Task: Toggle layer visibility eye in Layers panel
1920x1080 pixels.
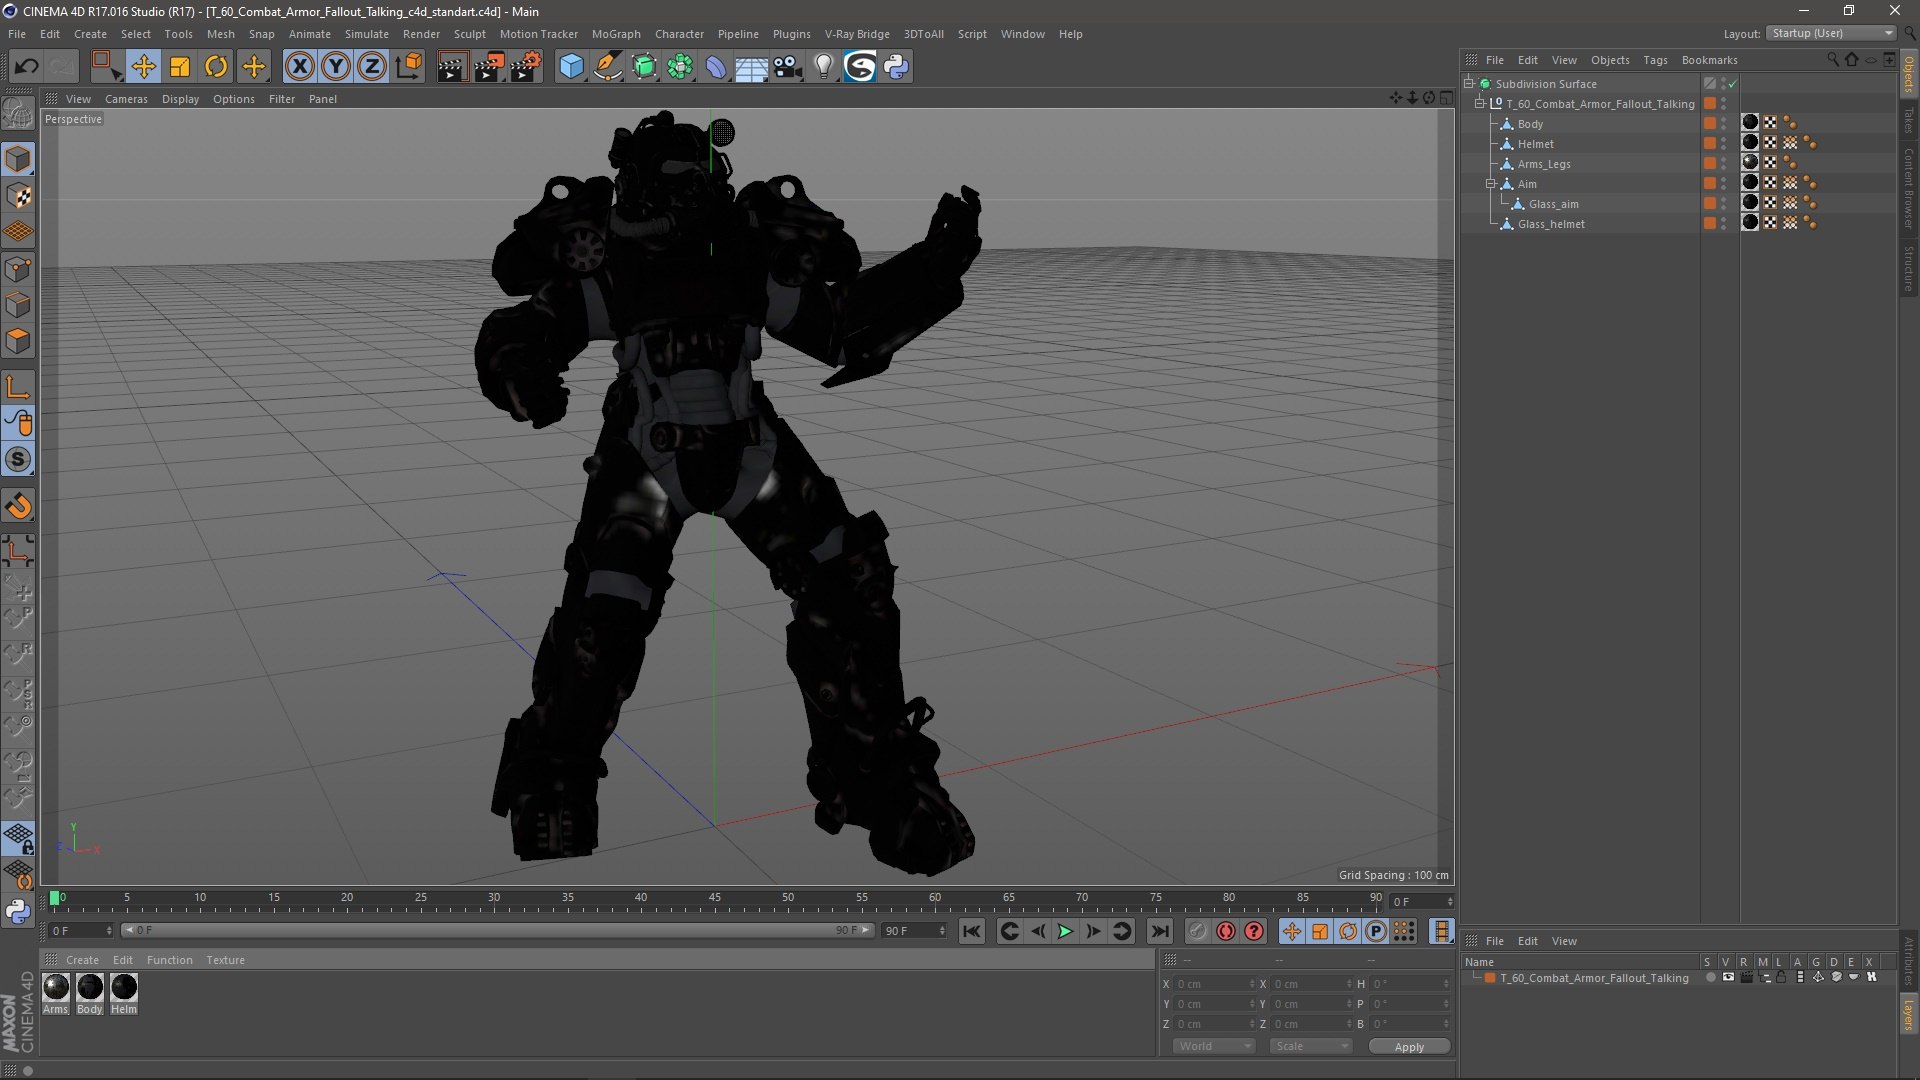Action: tap(1728, 977)
